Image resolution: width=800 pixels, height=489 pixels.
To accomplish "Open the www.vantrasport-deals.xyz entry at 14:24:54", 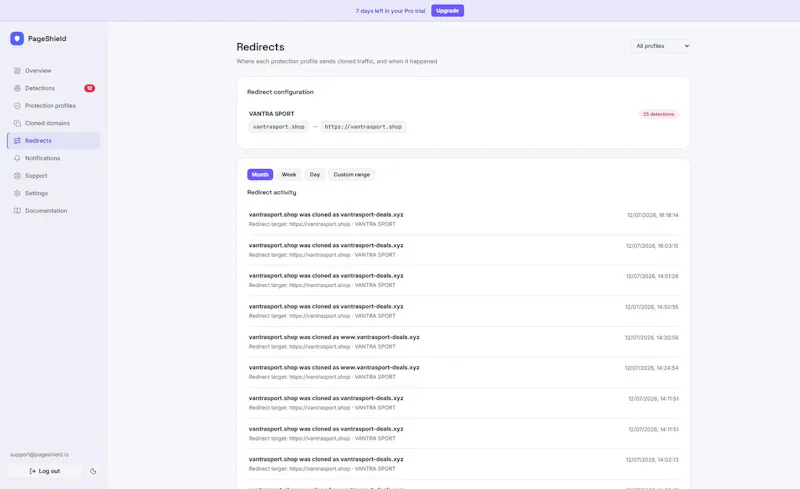I will tap(463, 372).
